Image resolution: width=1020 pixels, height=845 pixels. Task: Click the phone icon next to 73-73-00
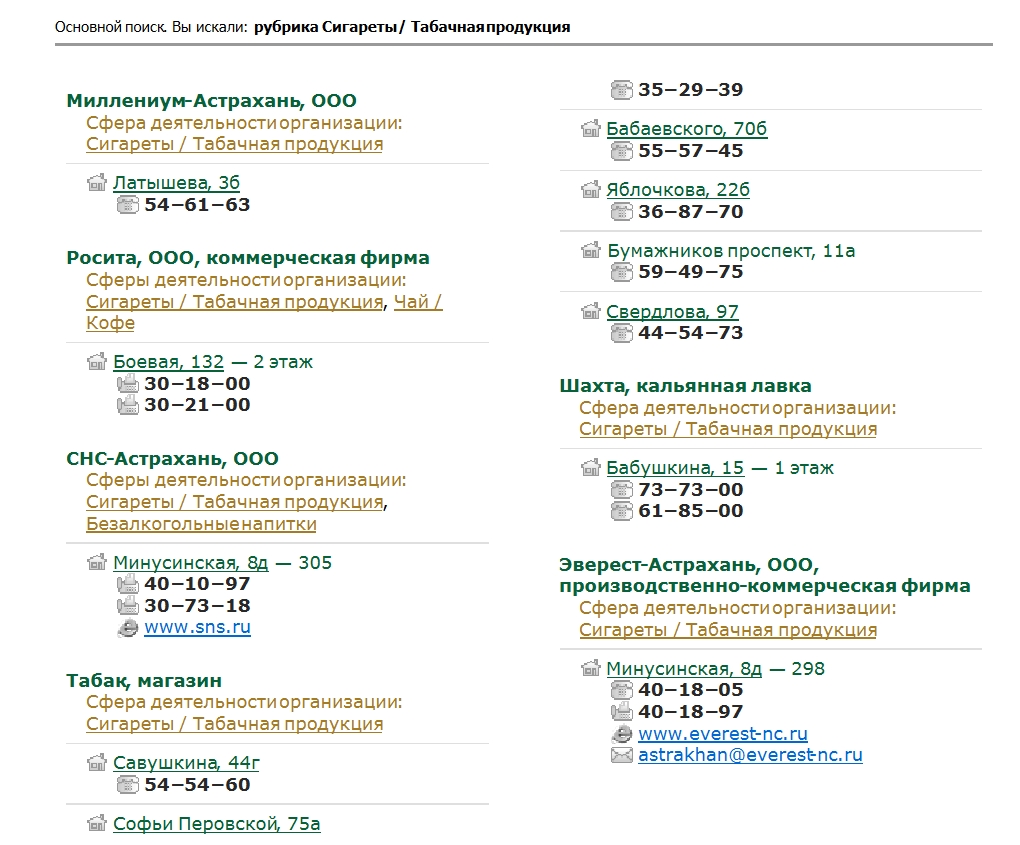(621, 490)
